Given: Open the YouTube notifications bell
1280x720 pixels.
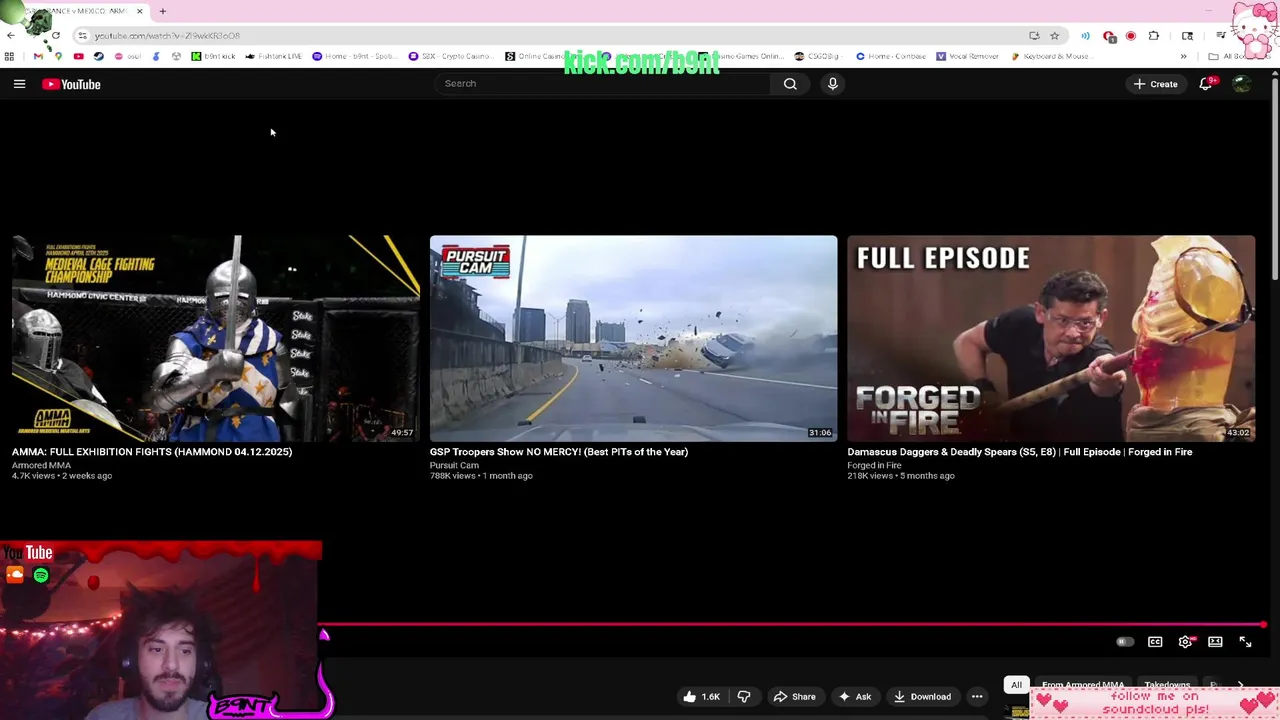Looking at the screenshot, I should click(1206, 84).
